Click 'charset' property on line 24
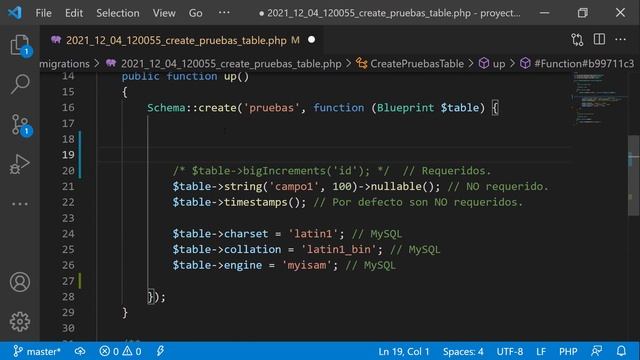 [246, 234]
